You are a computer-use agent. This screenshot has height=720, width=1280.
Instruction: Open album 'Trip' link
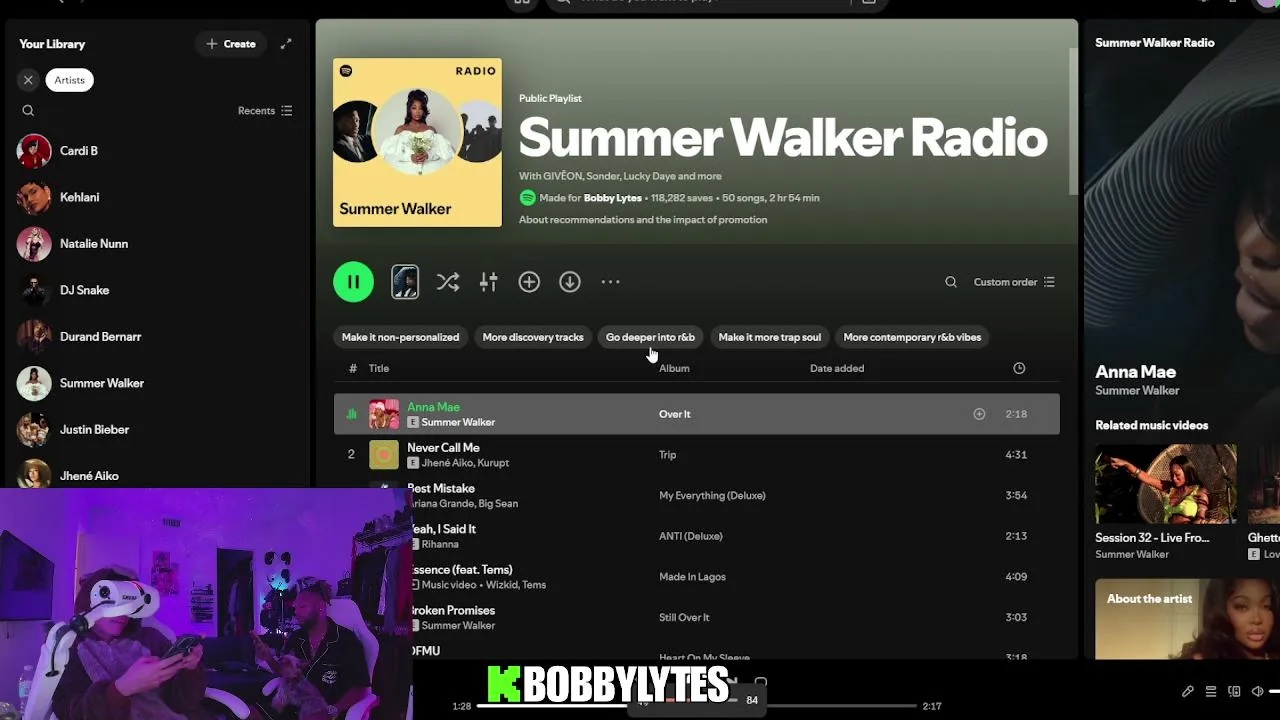coord(667,455)
